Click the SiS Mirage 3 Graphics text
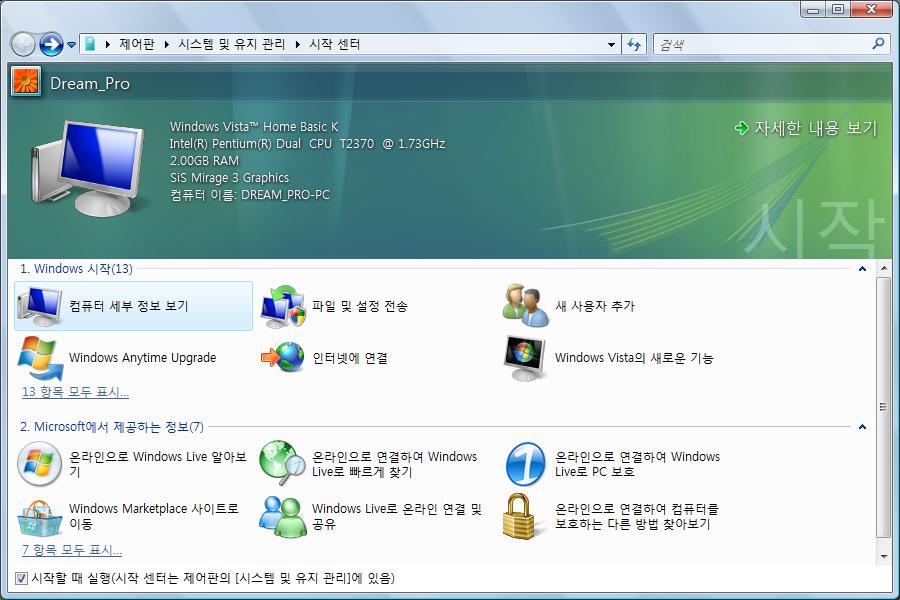Screen dimensions: 900x600 (229, 177)
